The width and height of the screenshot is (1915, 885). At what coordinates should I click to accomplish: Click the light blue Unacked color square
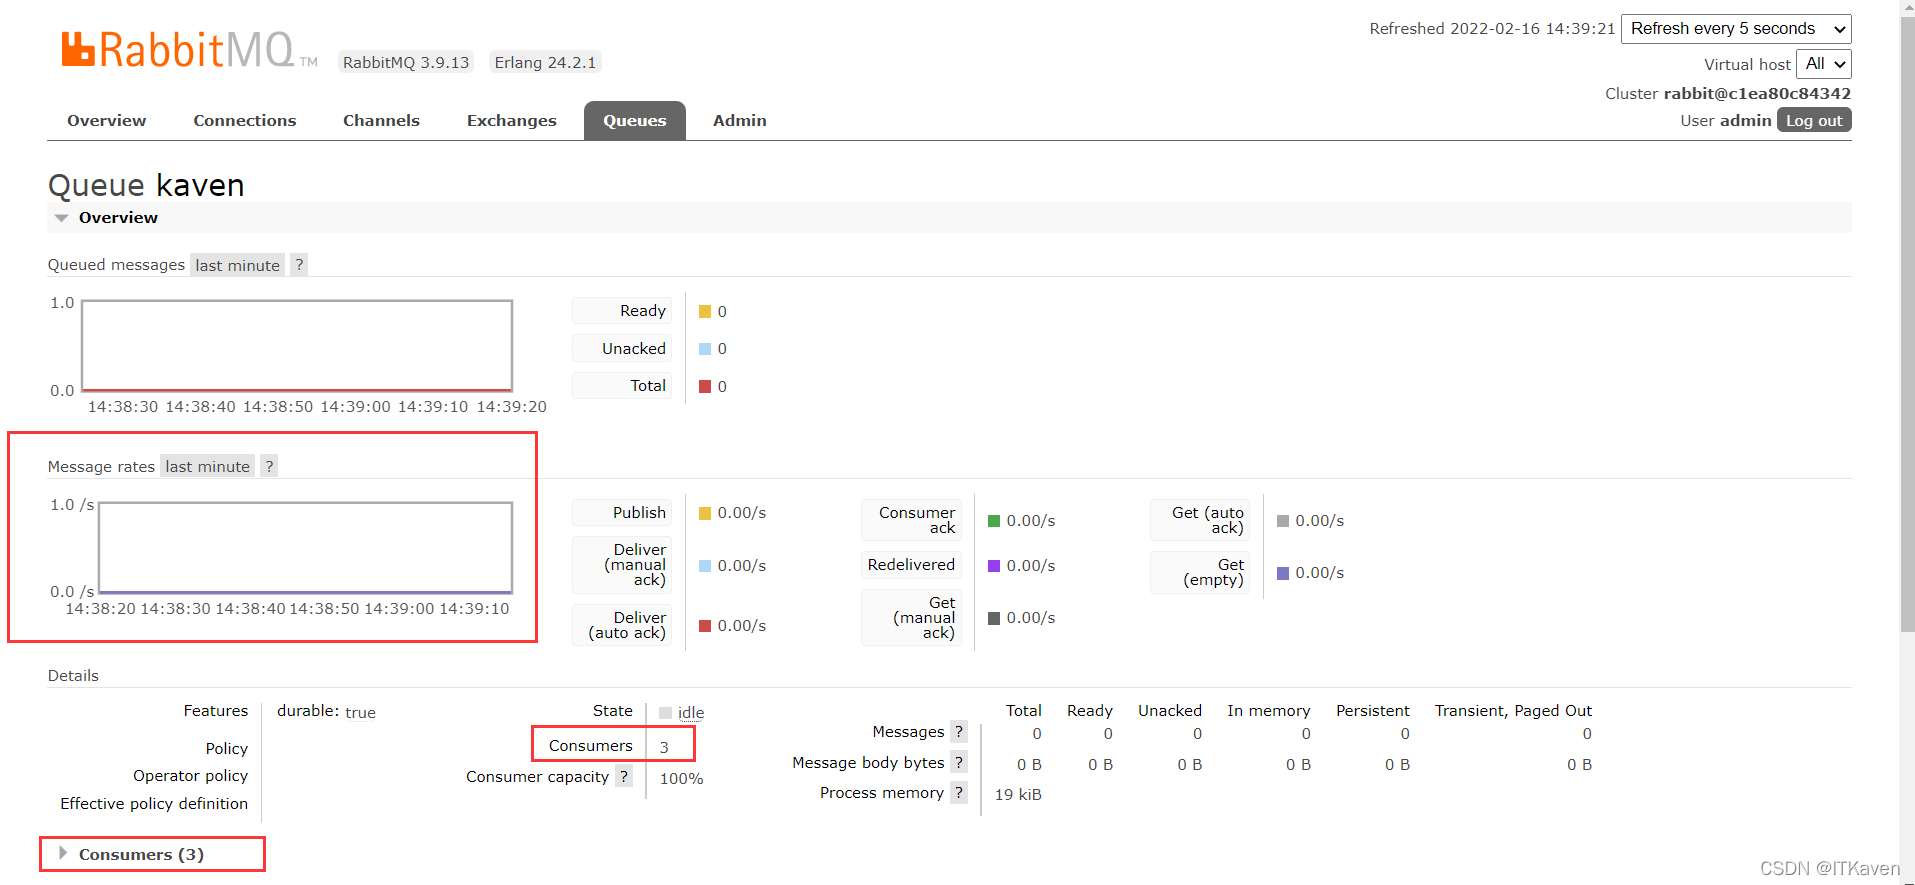705,349
